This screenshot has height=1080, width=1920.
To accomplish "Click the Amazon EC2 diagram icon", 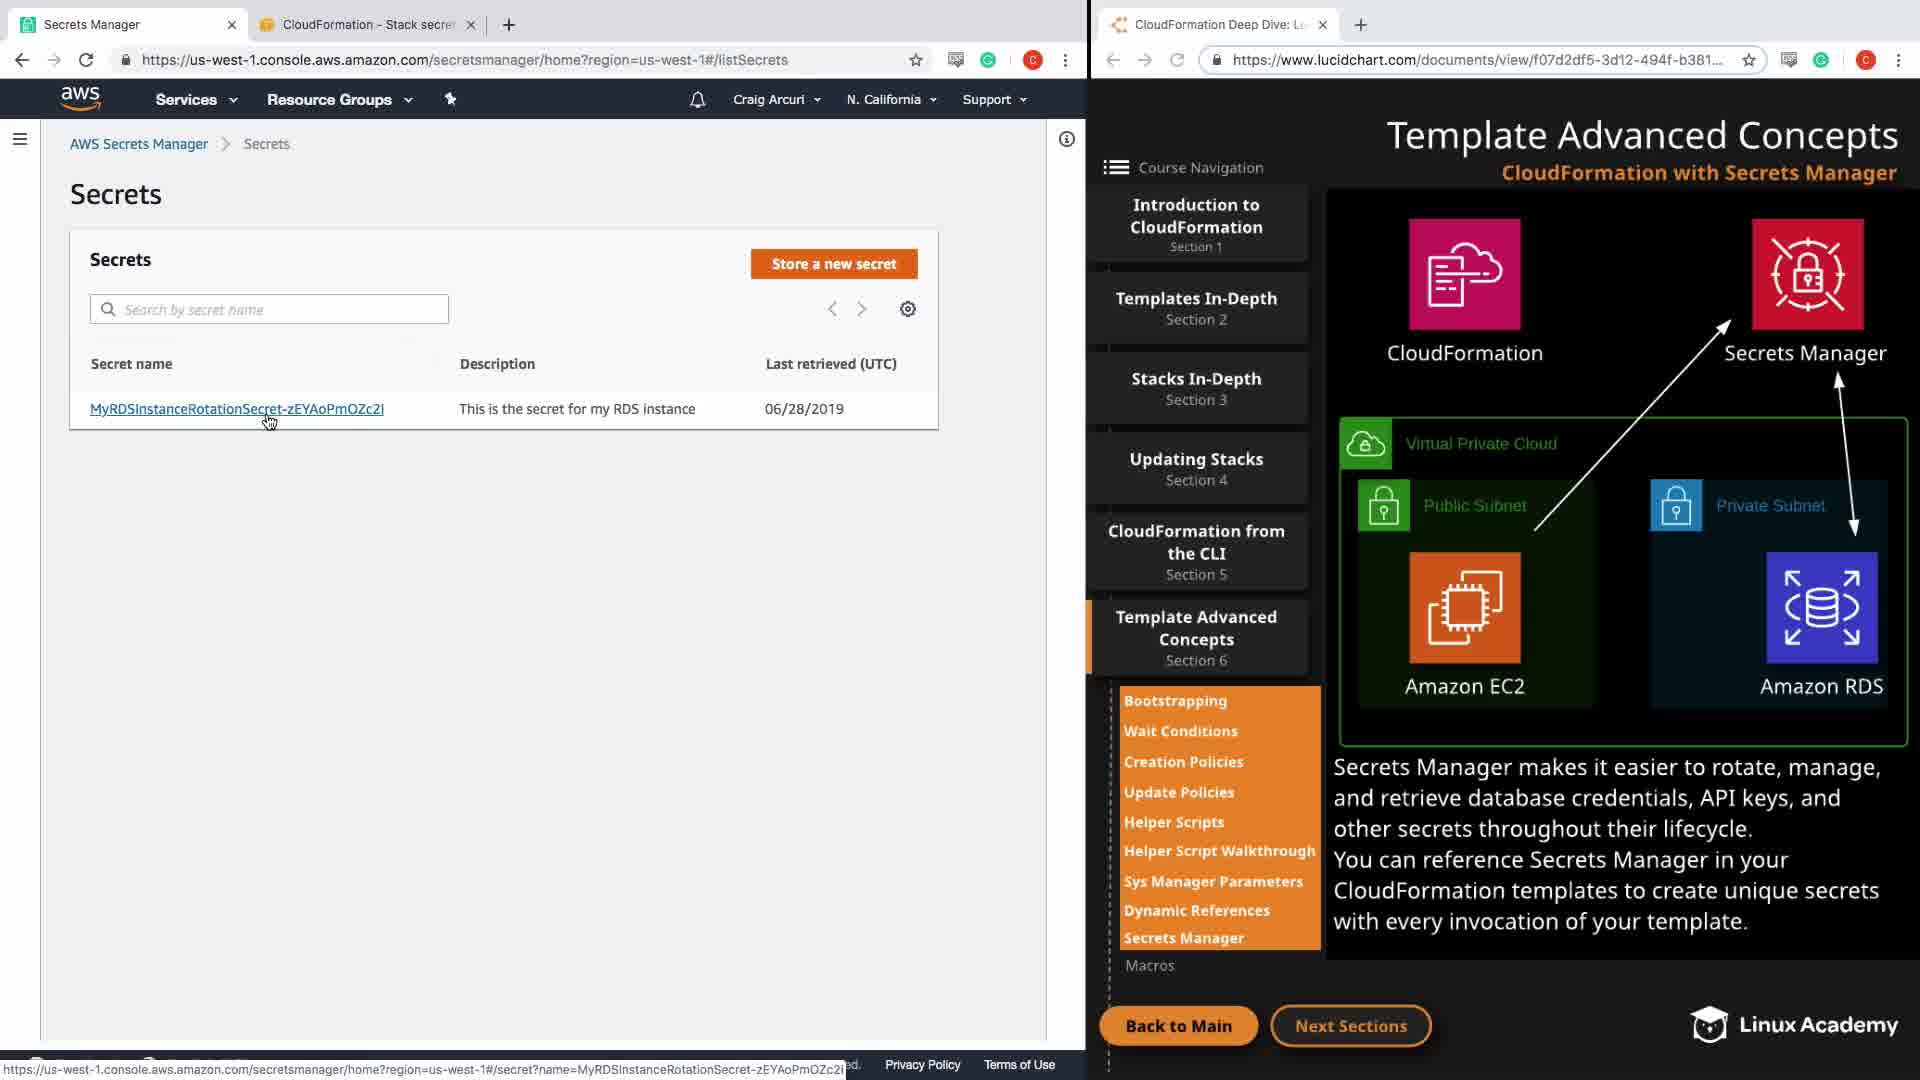I will click(1464, 608).
